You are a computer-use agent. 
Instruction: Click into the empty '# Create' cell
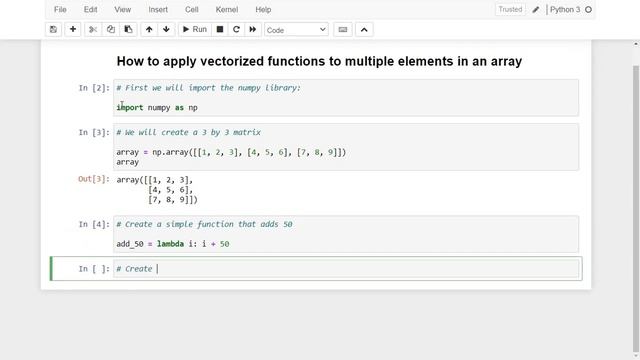(x=346, y=269)
